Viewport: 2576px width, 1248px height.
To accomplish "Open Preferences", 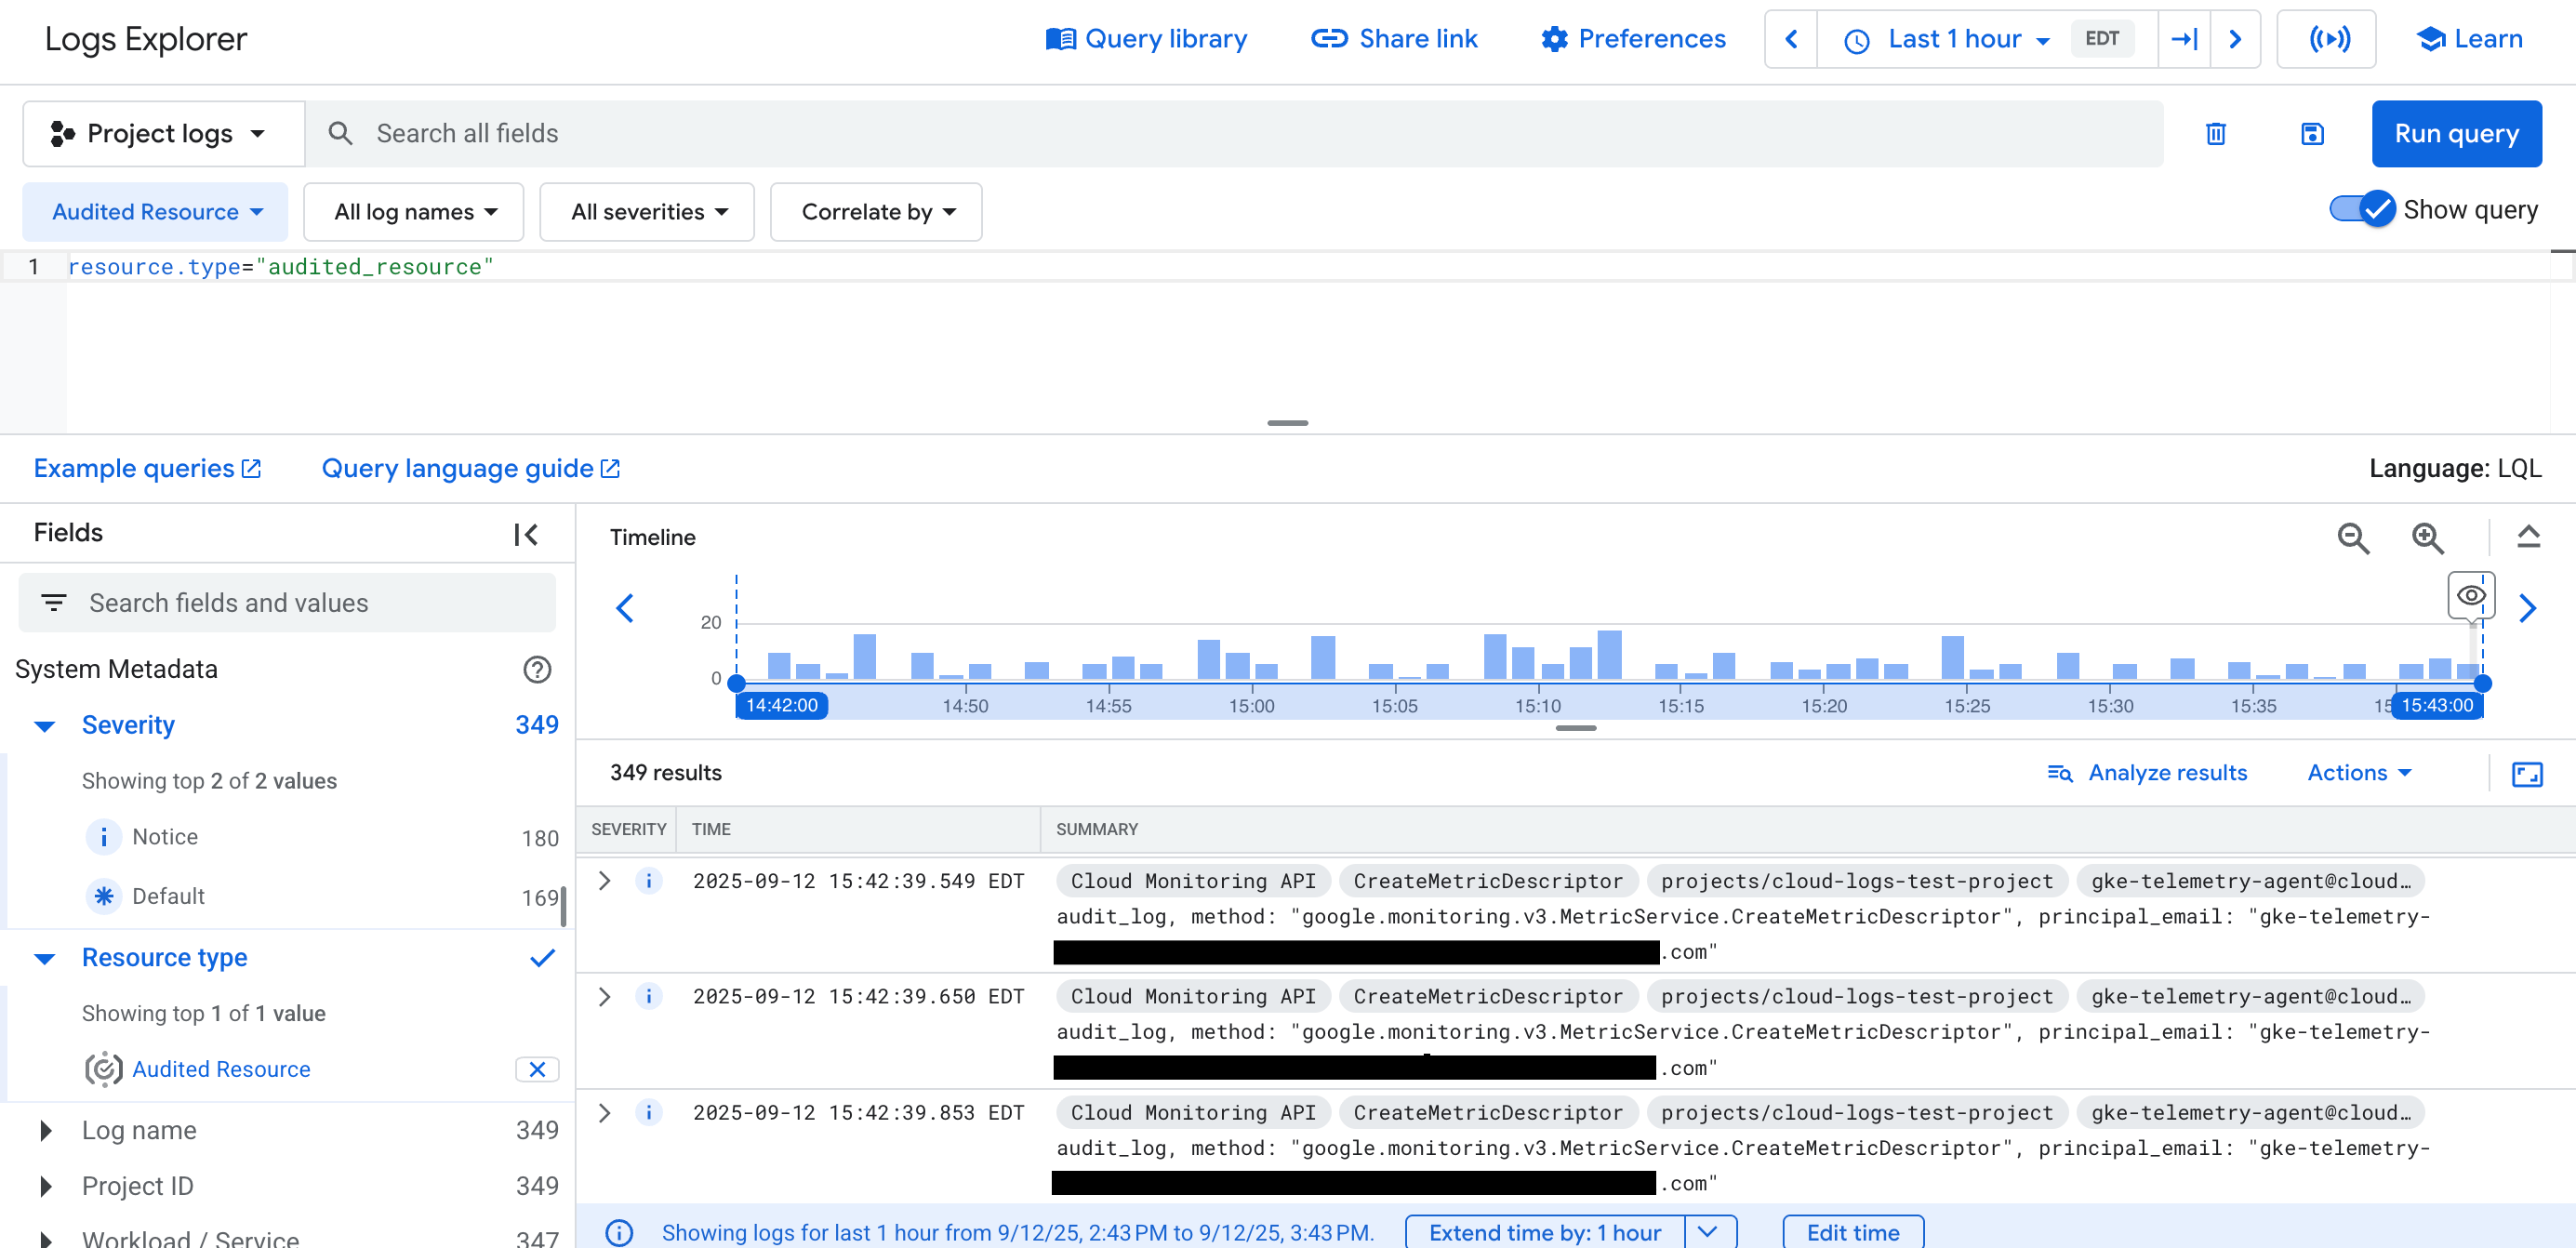I will [1632, 38].
